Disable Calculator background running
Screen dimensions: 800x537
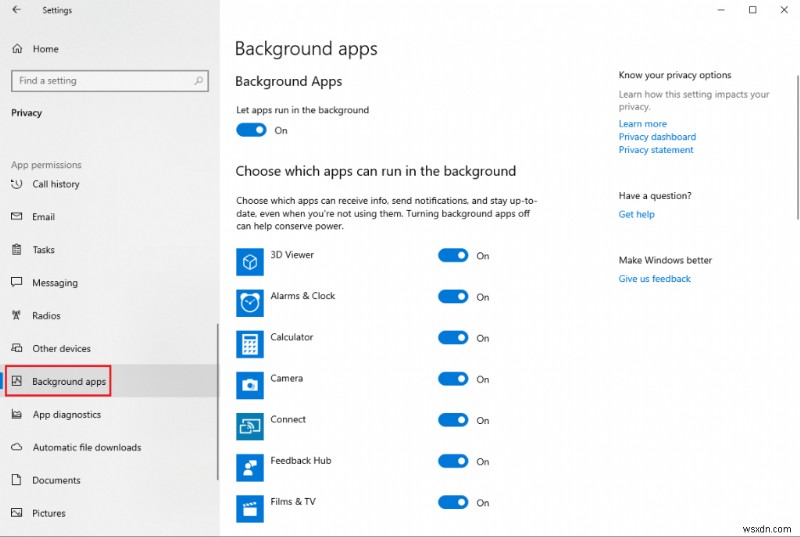(453, 338)
